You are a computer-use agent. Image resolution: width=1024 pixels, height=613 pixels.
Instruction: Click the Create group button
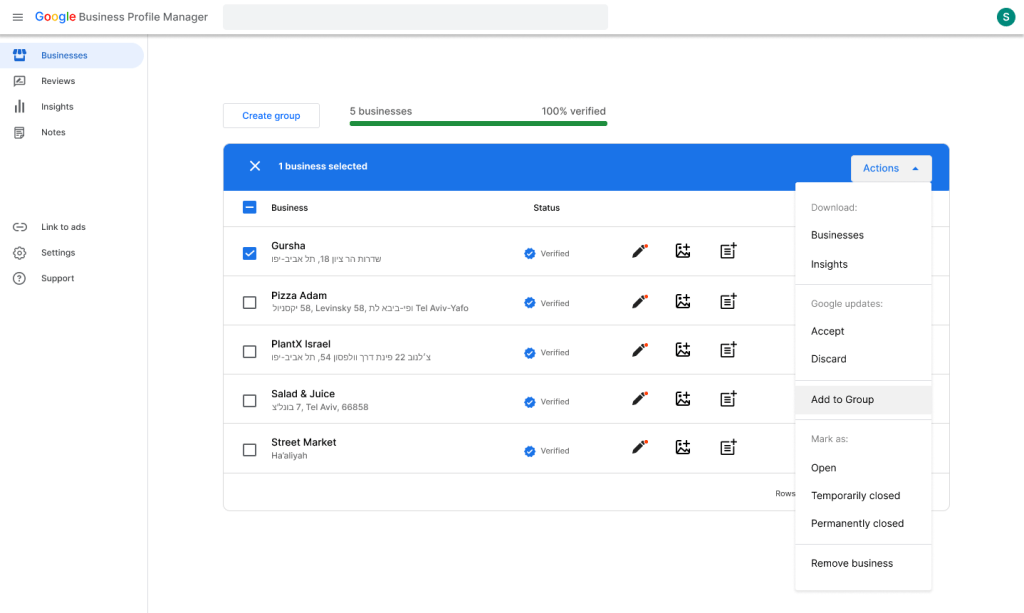click(x=271, y=116)
